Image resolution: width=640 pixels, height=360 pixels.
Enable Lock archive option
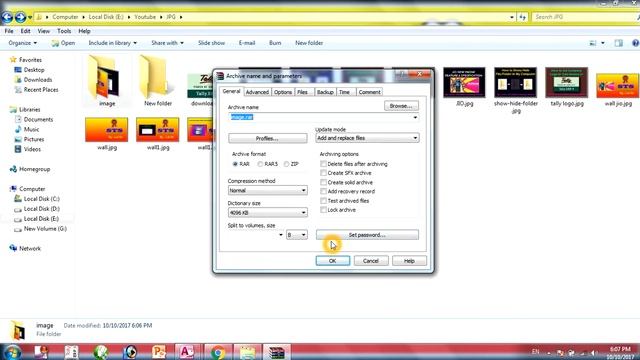coord(323,210)
